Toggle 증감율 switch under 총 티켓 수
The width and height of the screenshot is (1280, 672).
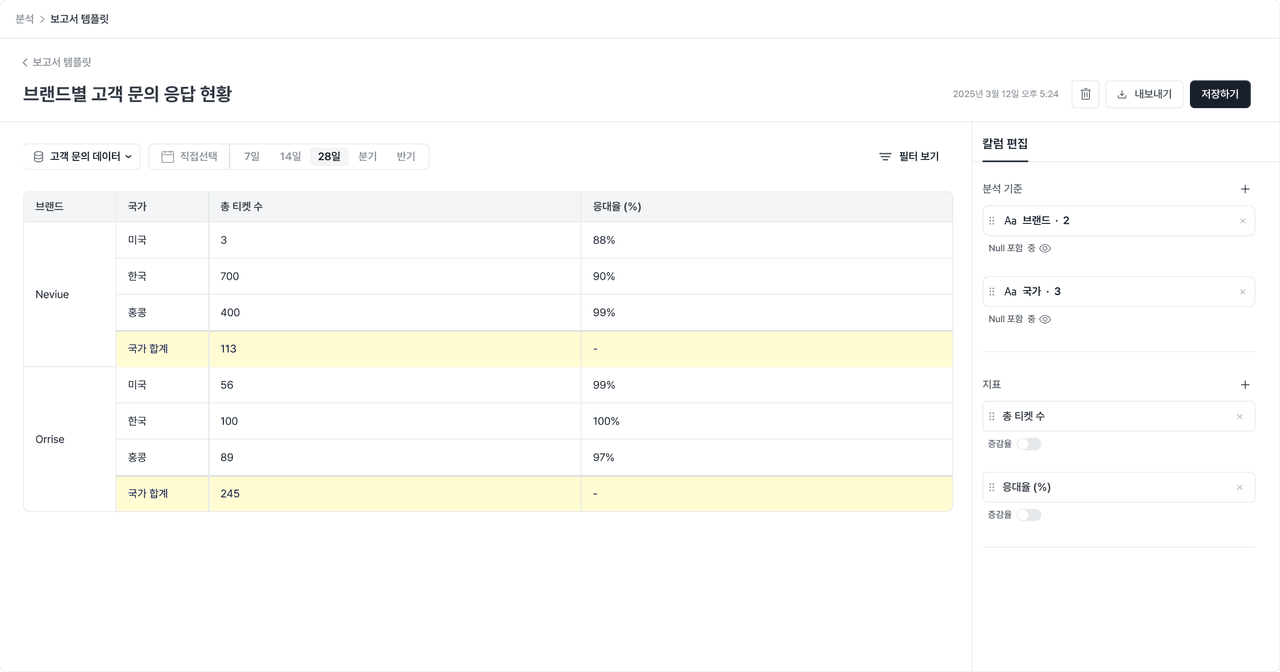coord(1029,444)
